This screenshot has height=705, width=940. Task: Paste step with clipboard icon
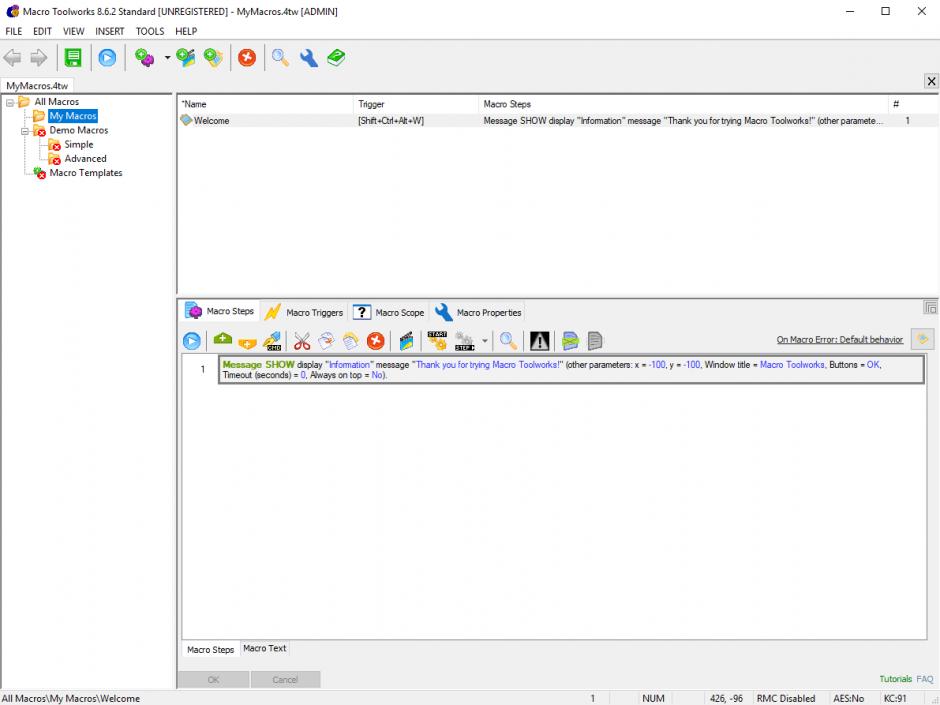pos(351,341)
